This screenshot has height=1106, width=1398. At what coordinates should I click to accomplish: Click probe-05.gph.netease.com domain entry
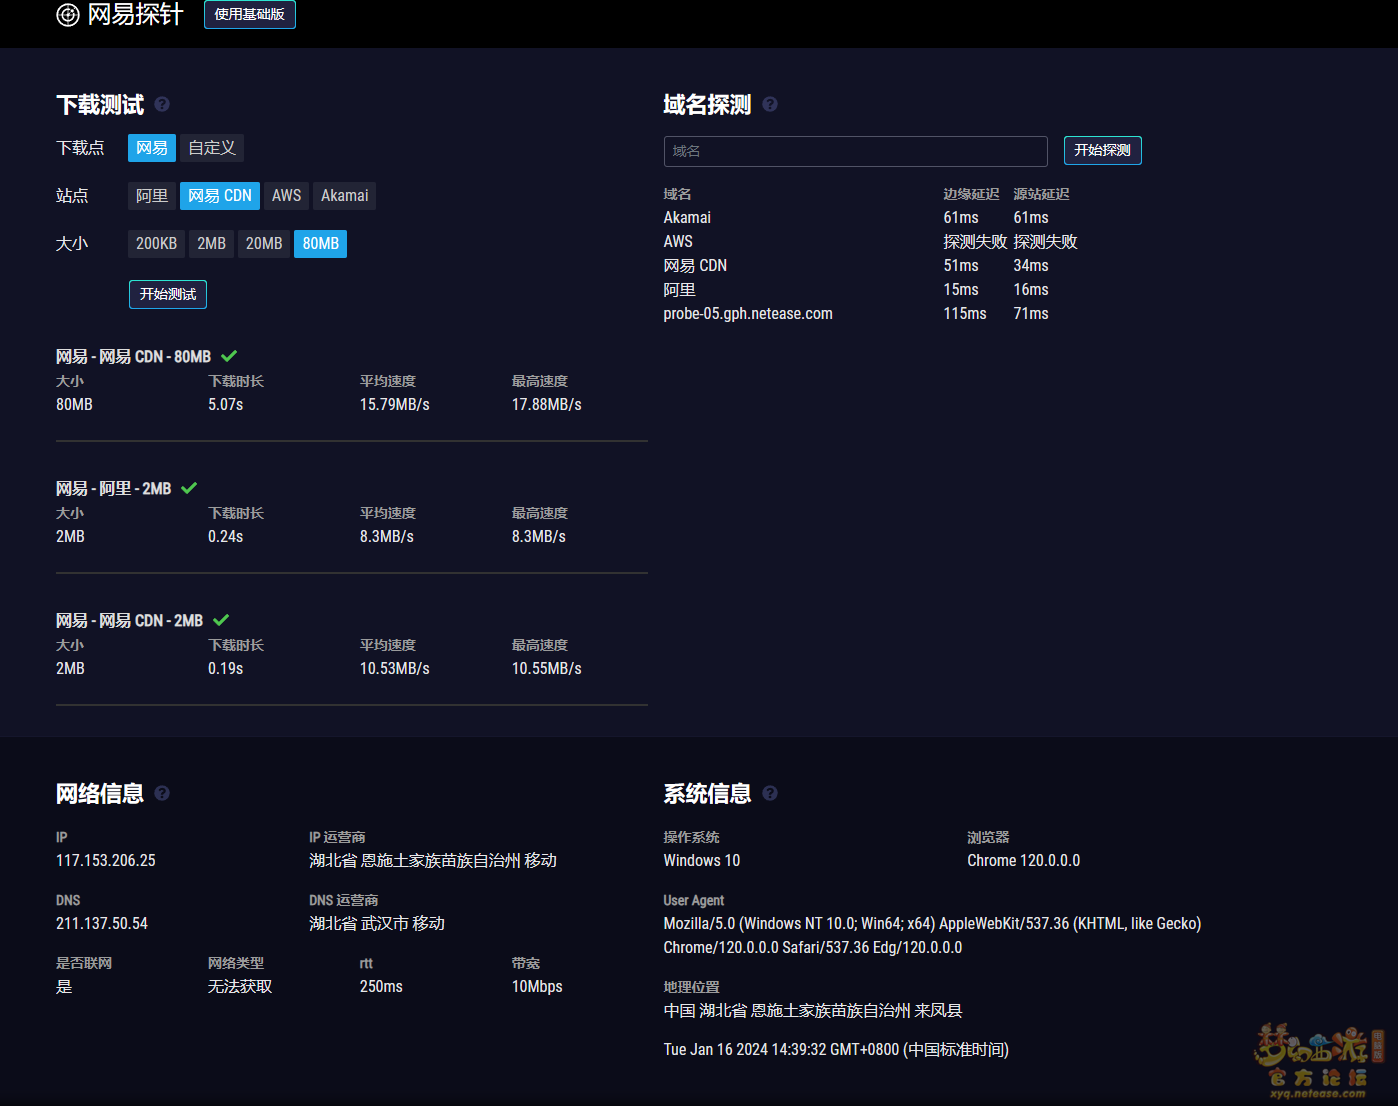(748, 314)
